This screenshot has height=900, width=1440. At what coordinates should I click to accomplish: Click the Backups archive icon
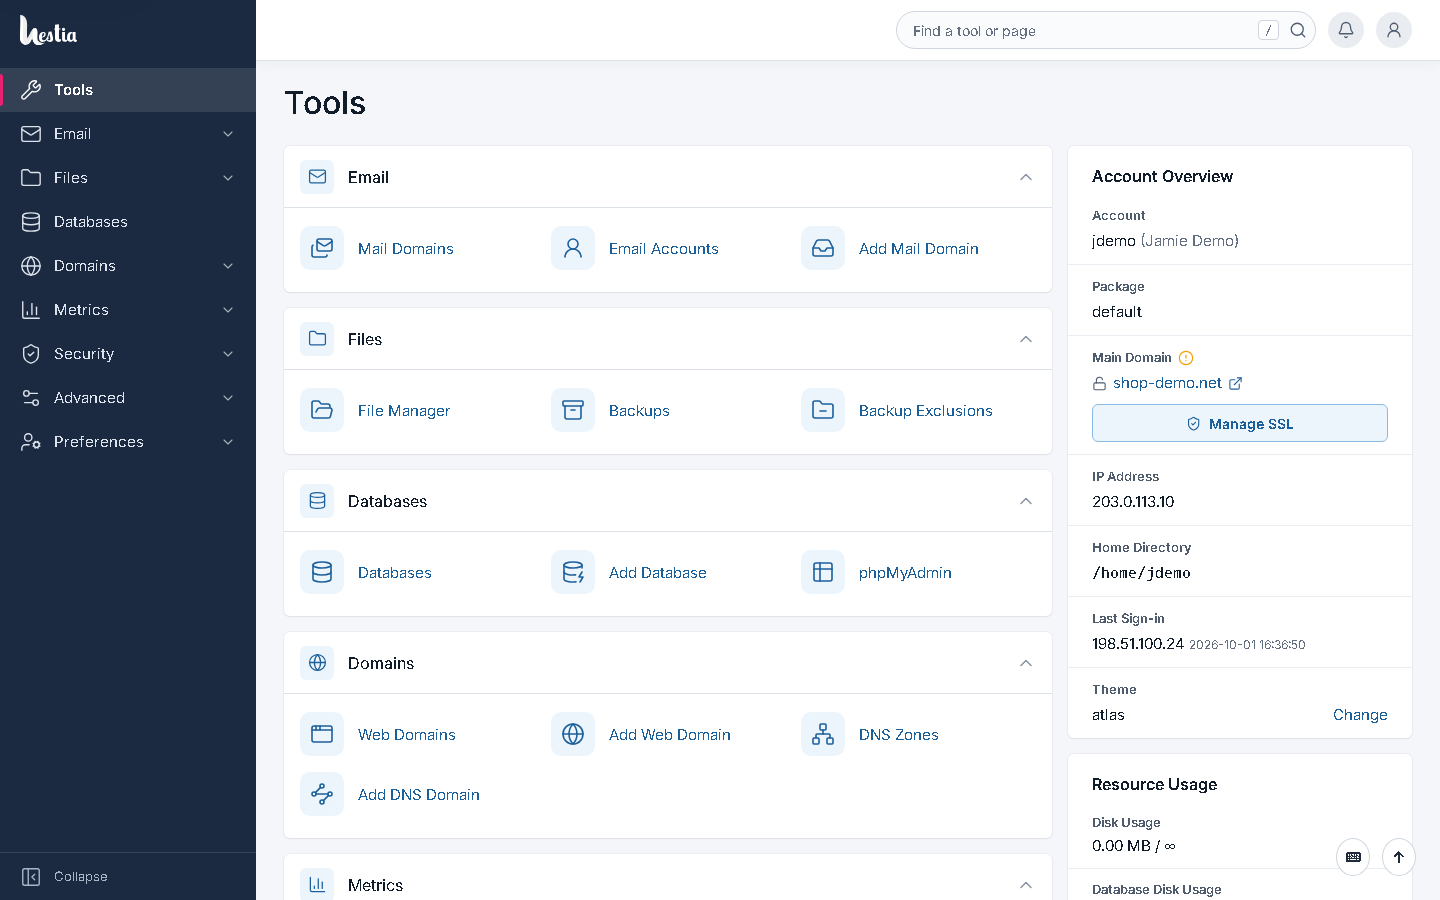pos(573,410)
